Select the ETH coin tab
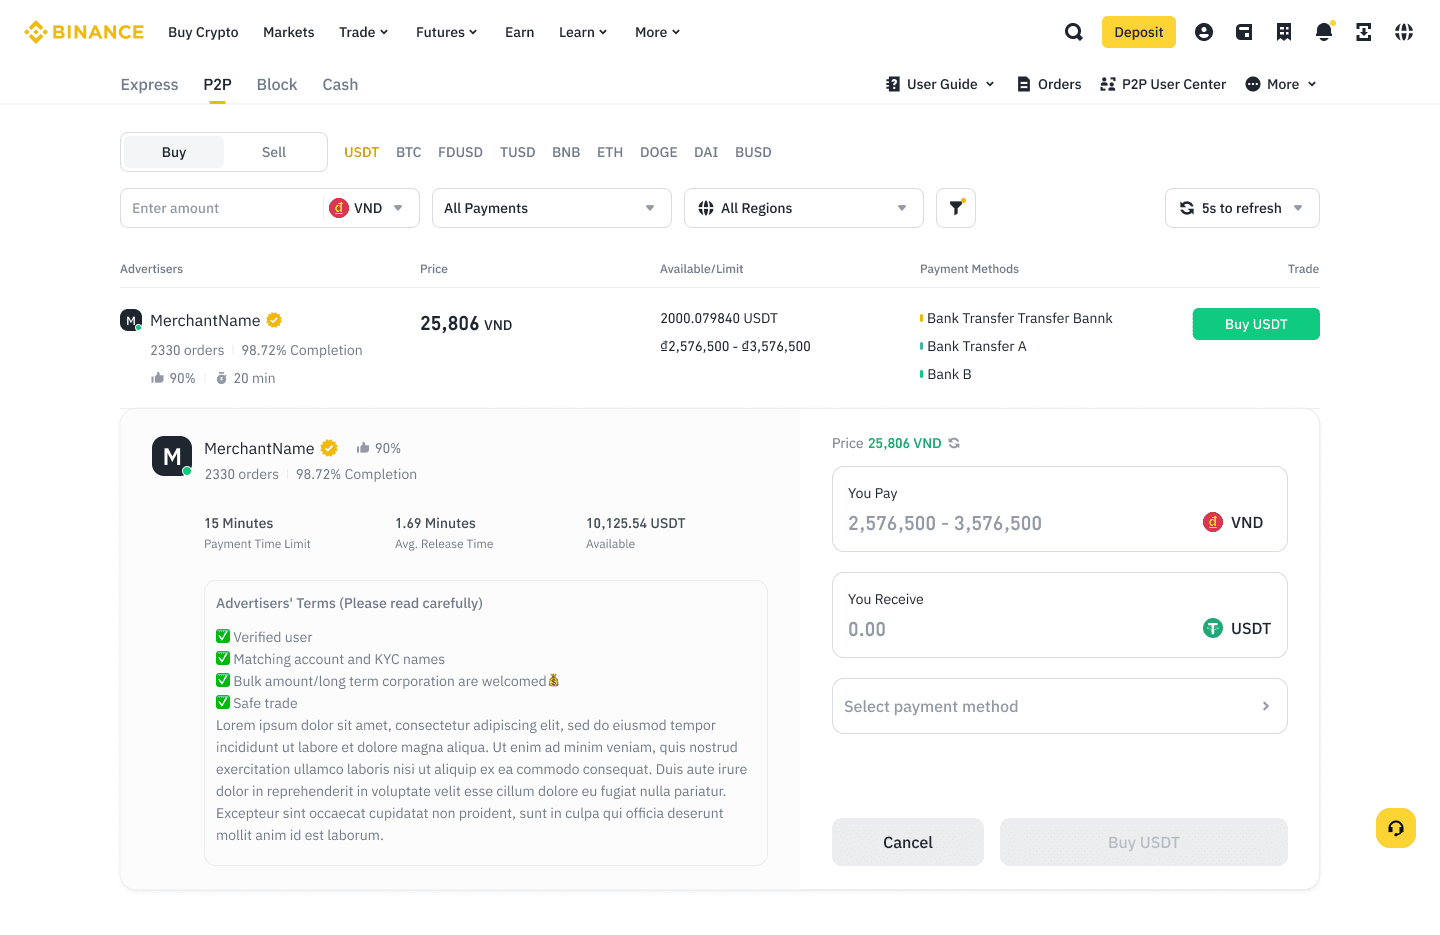The image size is (1440, 935). click(x=610, y=152)
